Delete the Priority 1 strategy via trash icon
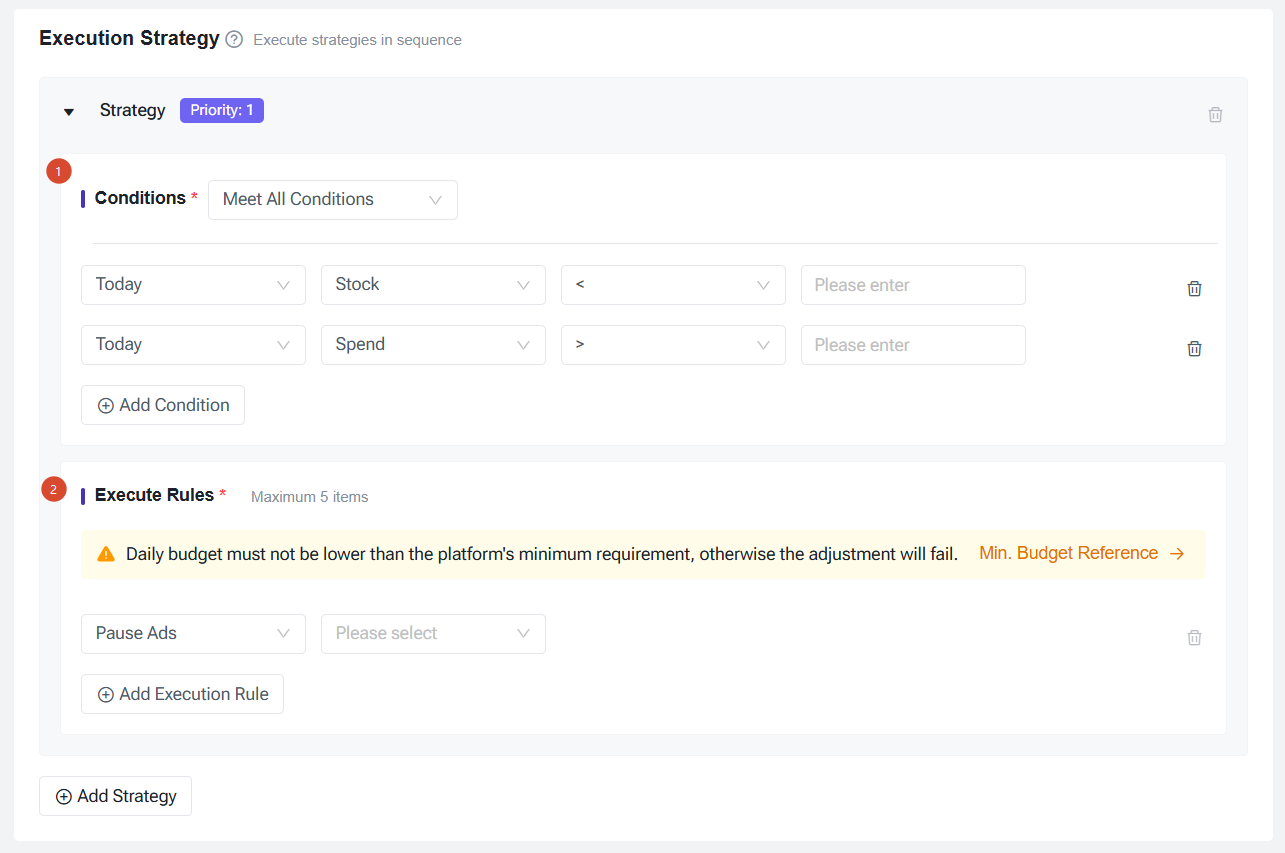Screen dimensions: 1285x853 1215,114
